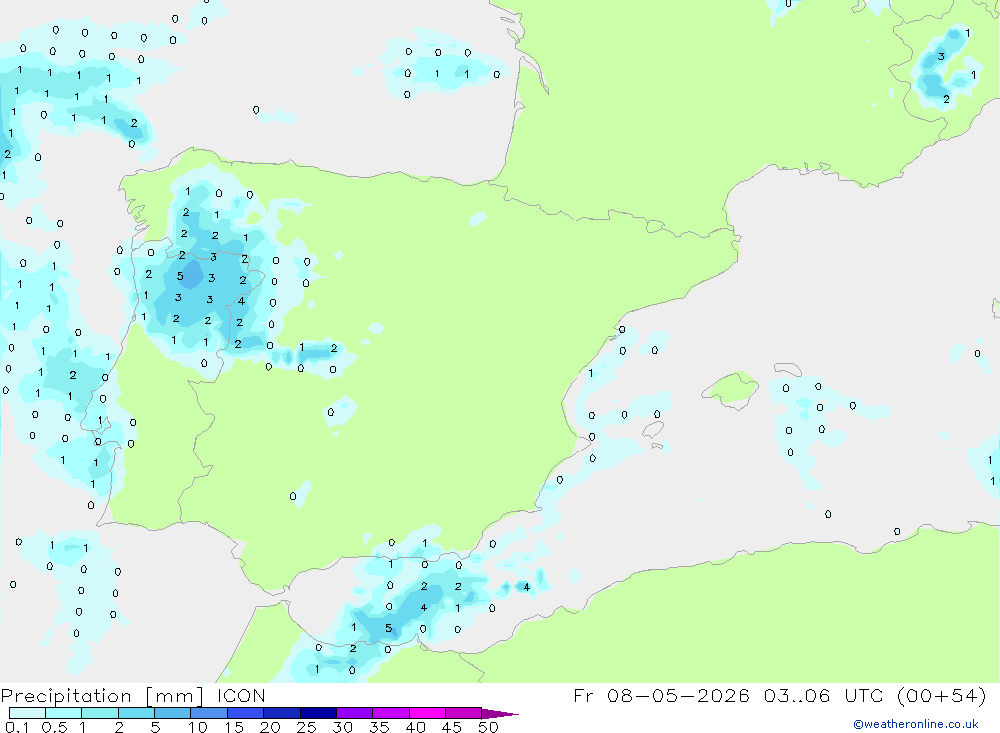Click the weatheronline.co.uk copyright link

coord(916,724)
